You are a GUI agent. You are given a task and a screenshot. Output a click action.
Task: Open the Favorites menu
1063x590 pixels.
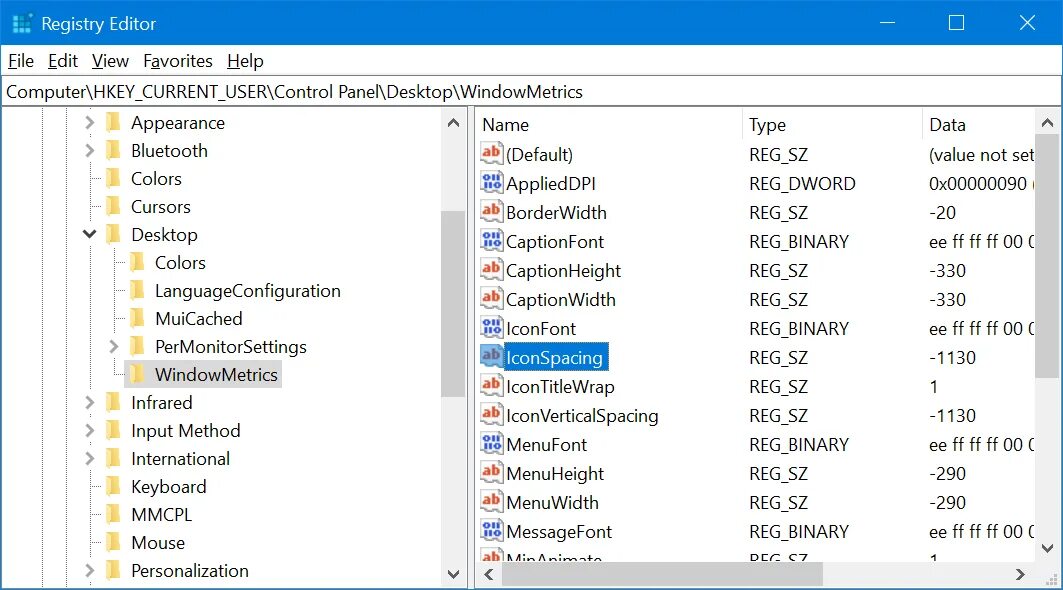pyautogui.click(x=178, y=61)
